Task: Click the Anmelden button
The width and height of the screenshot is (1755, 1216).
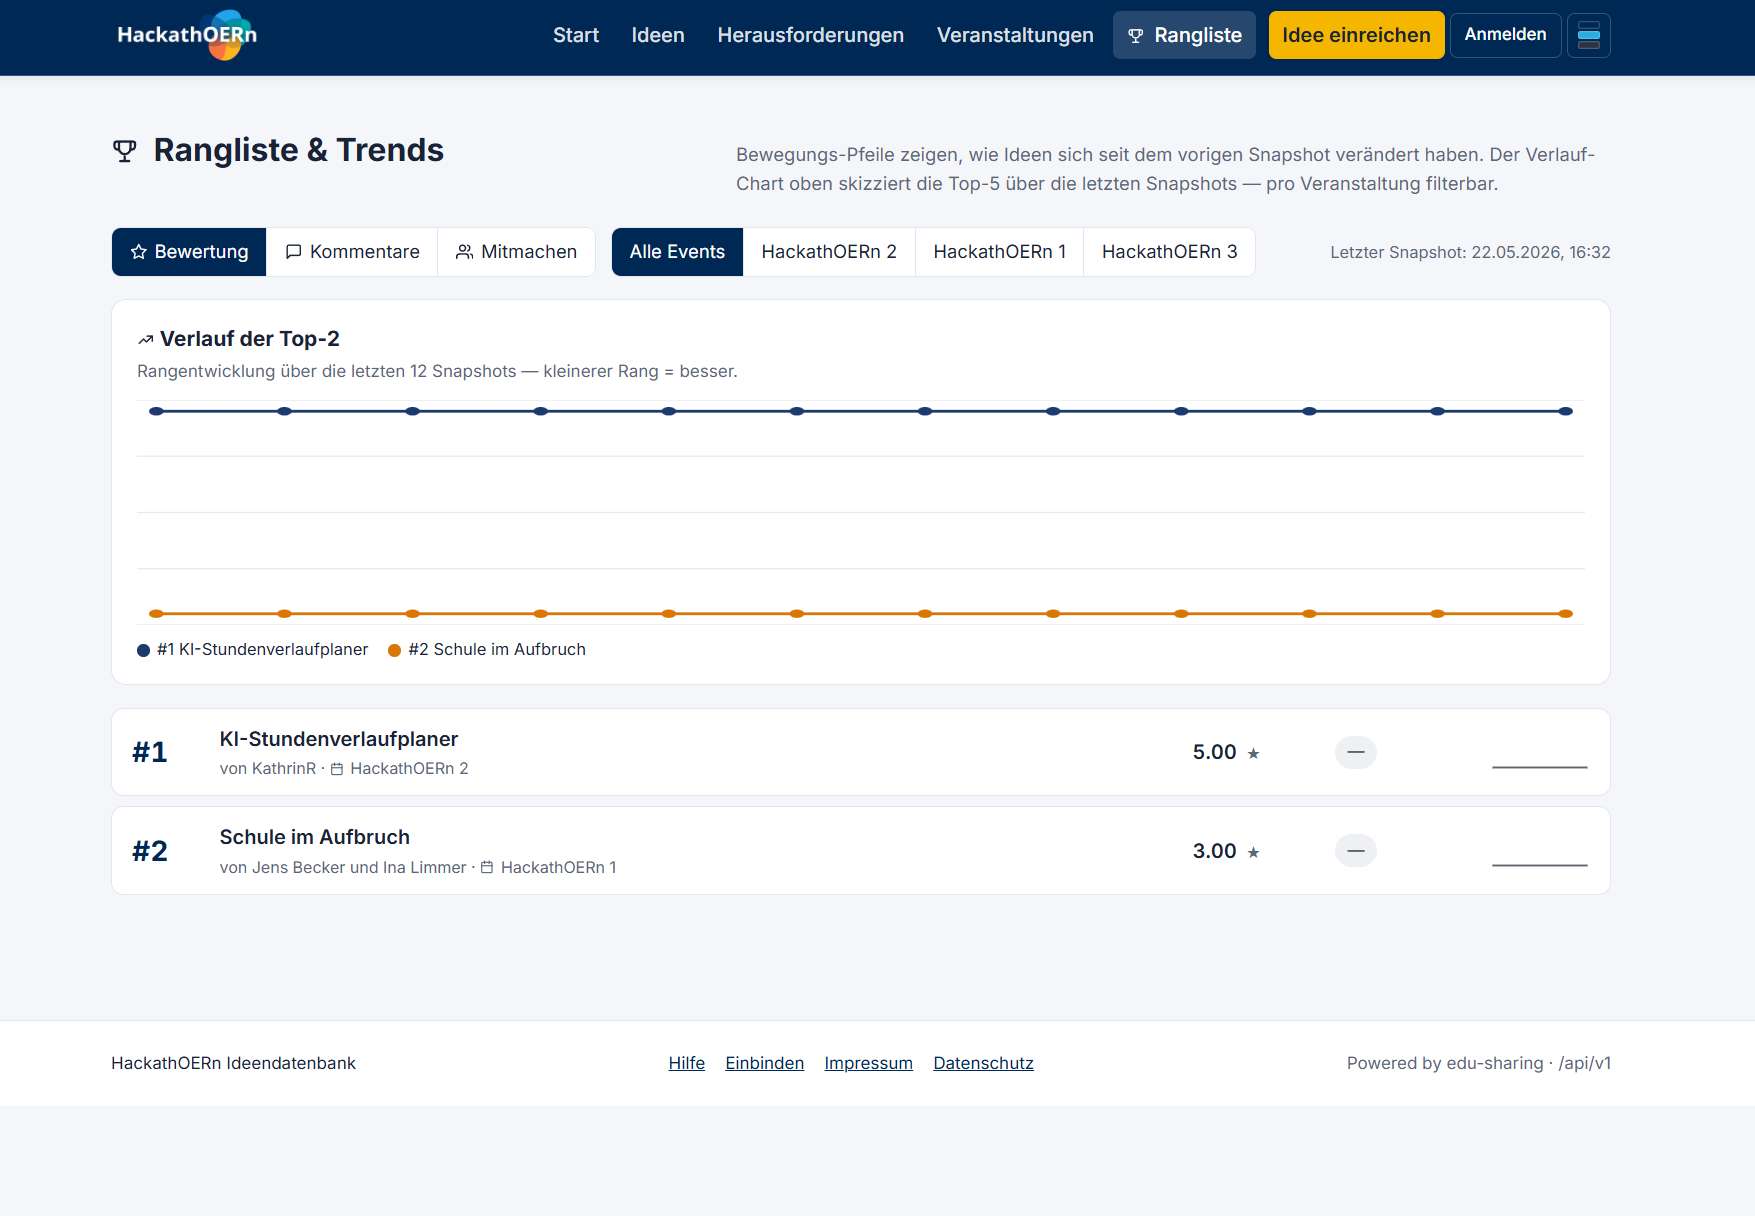Action: (1505, 35)
